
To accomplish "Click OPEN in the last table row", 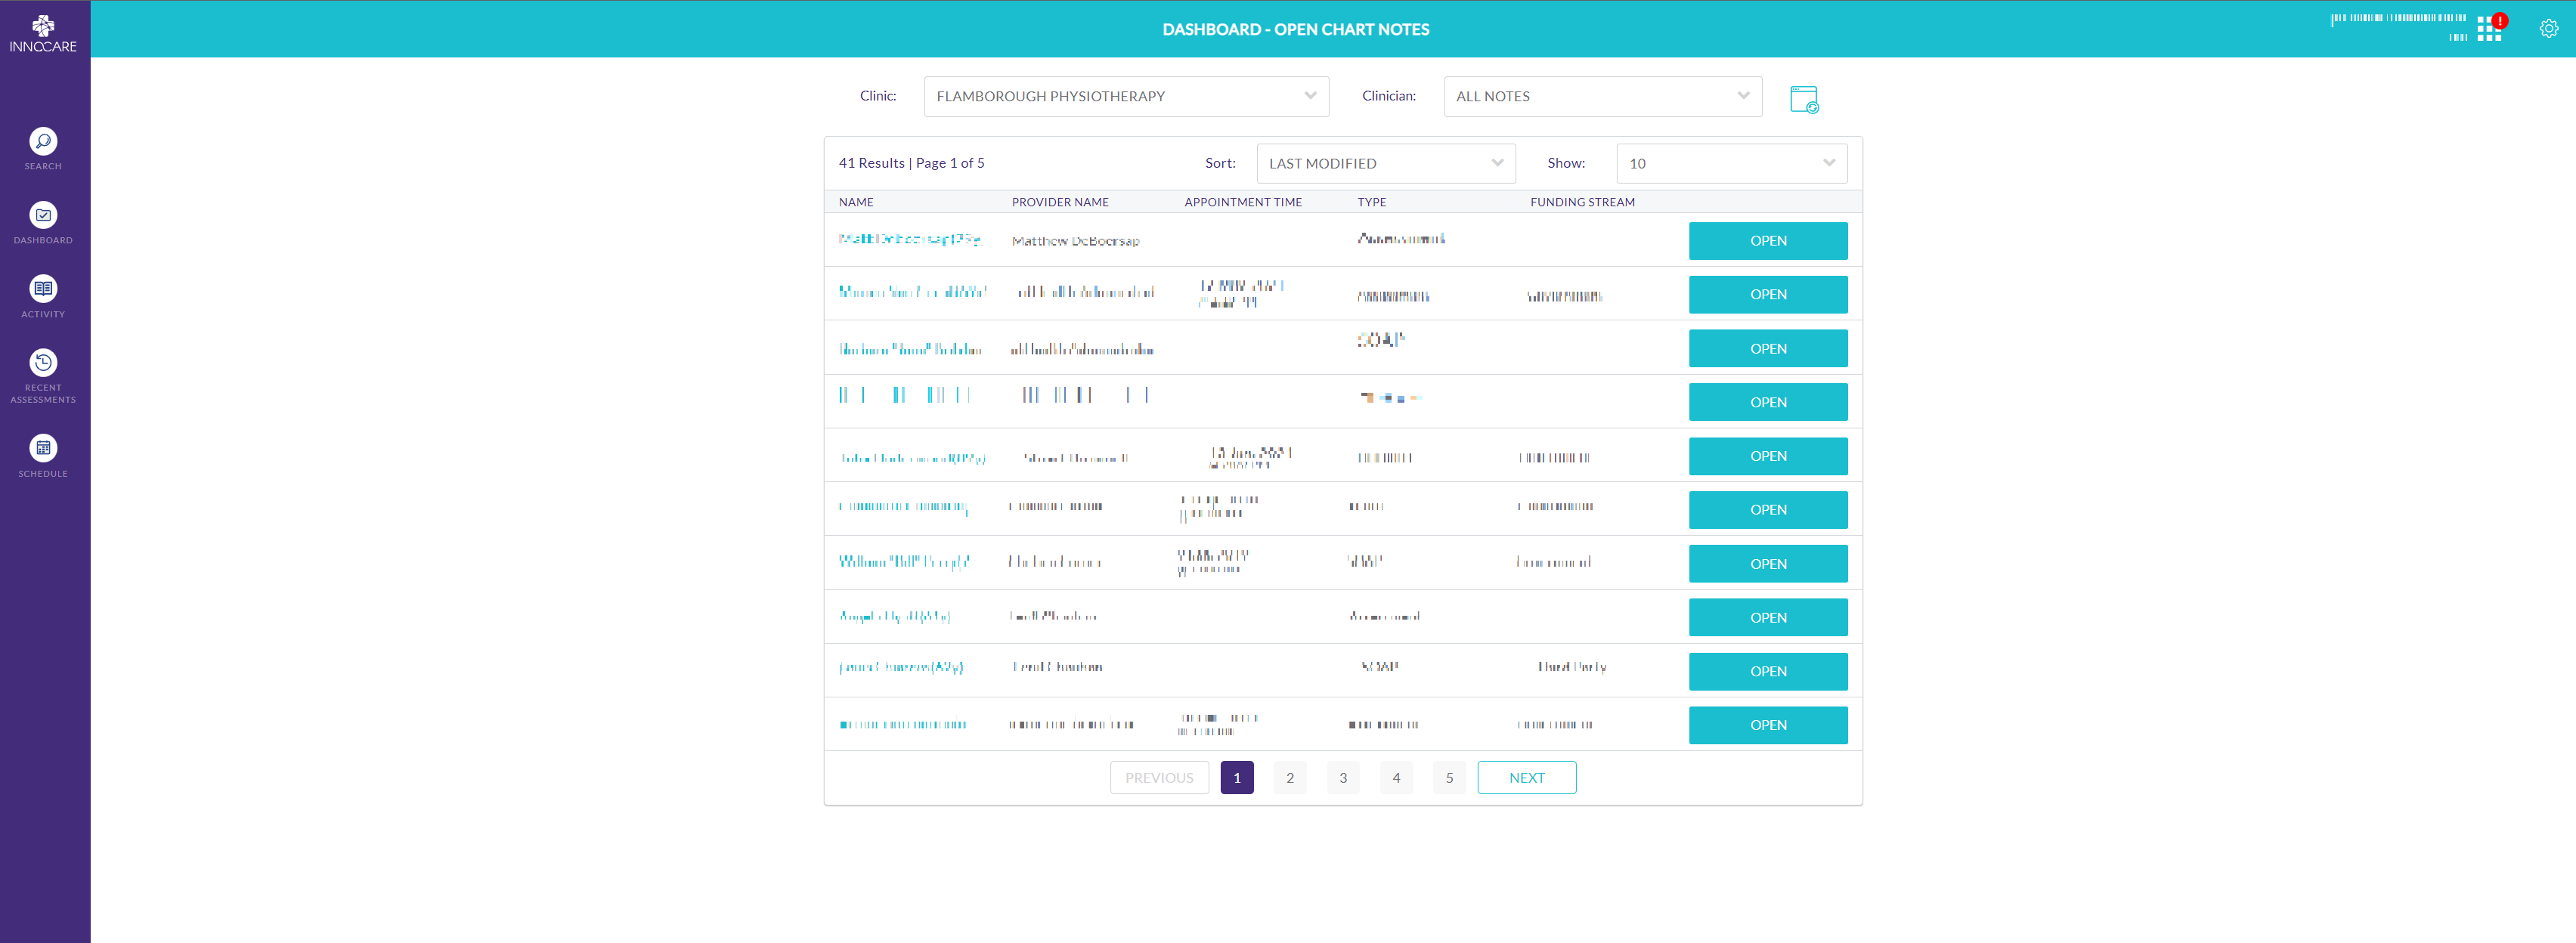I will 1768,725.
